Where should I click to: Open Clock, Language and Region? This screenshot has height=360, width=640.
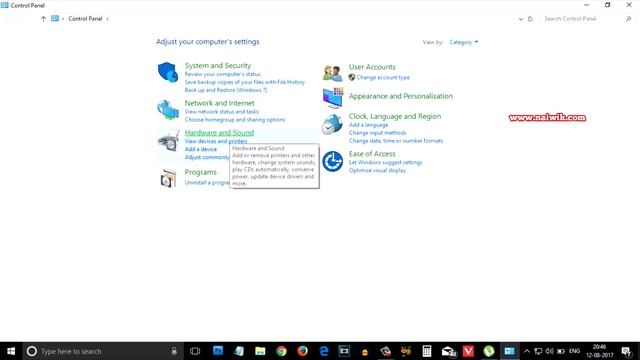[x=395, y=116]
